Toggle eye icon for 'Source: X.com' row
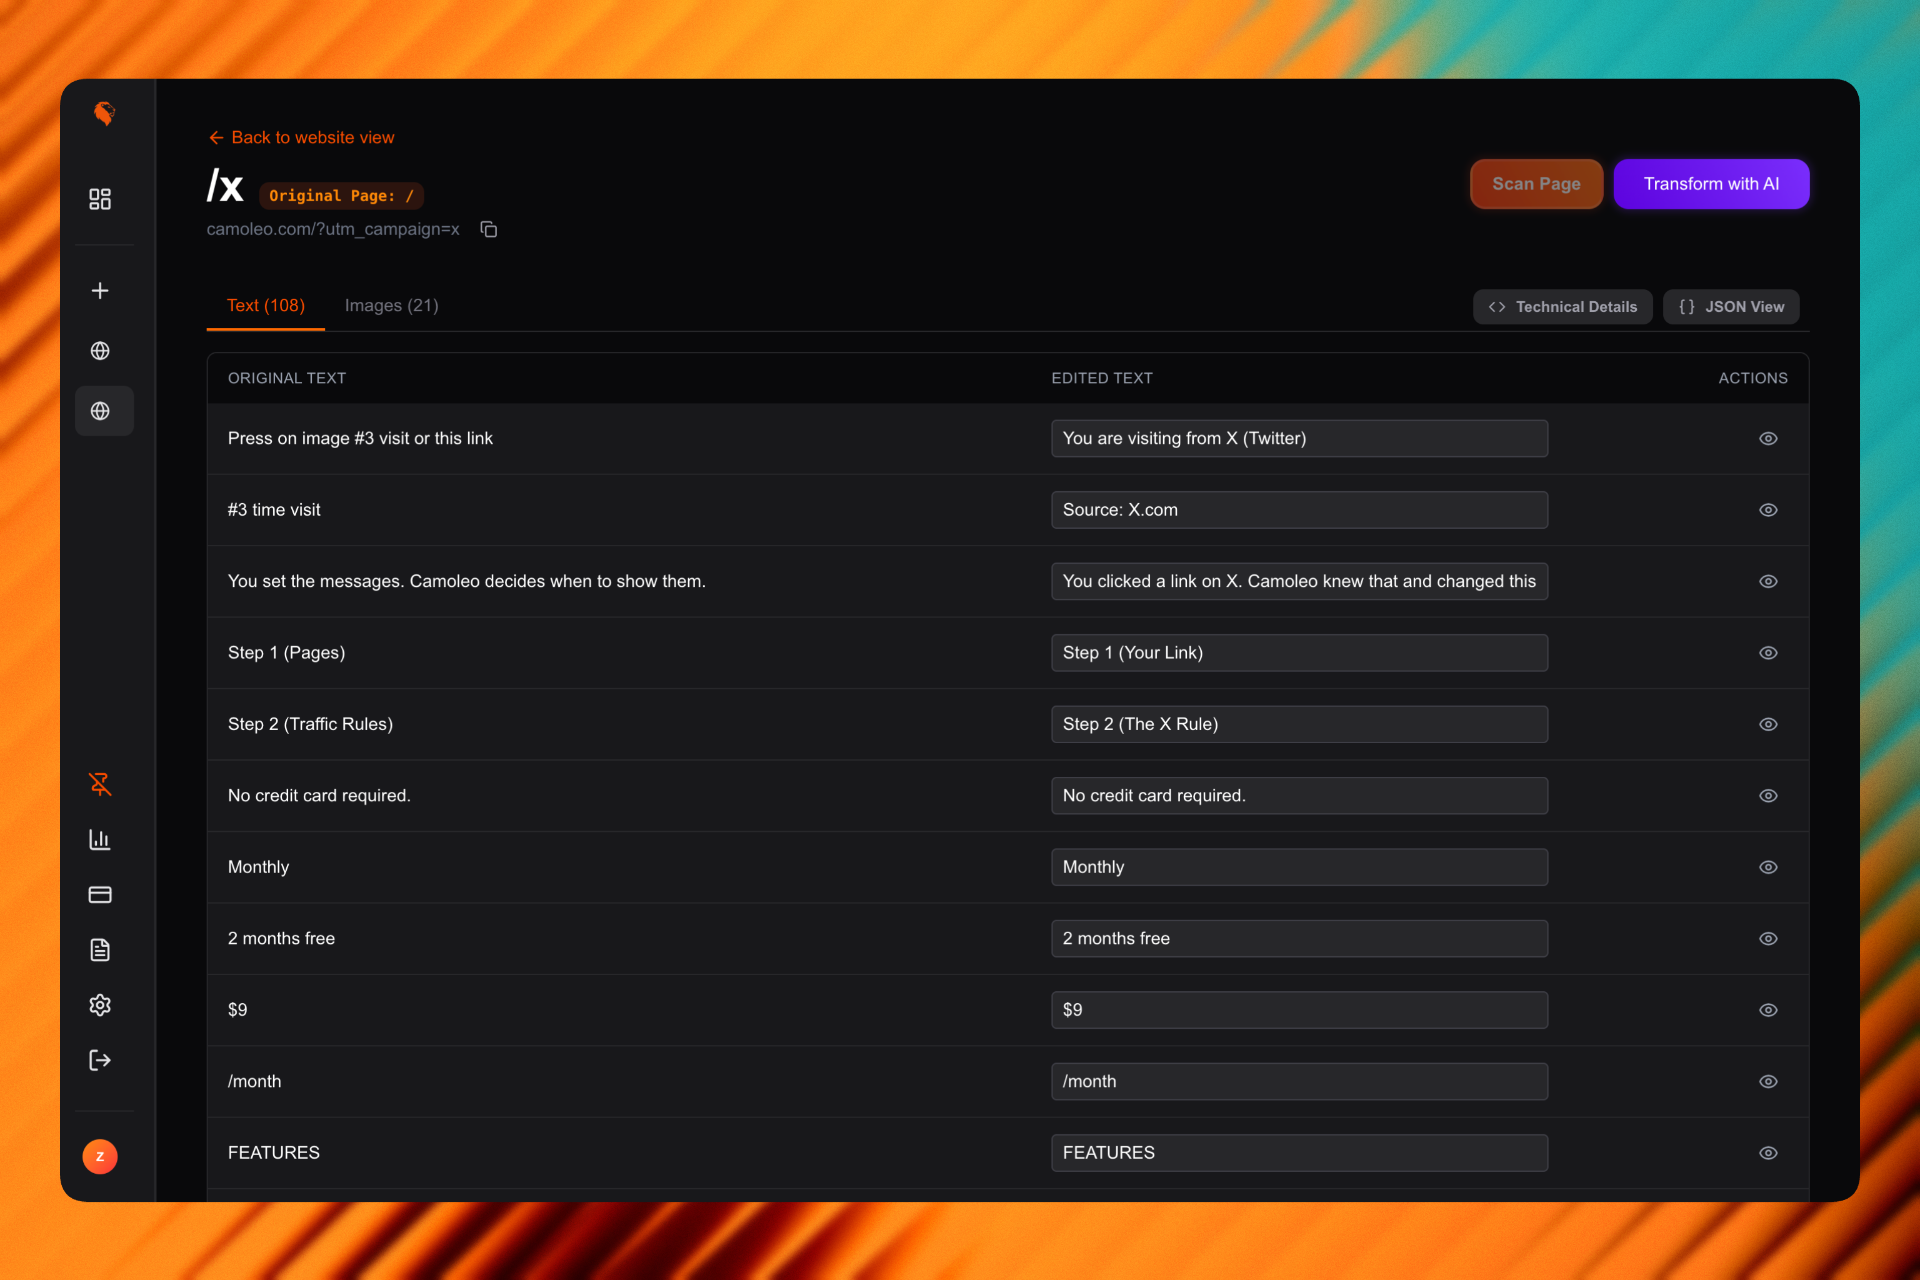This screenshot has height=1280, width=1920. pyautogui.click(x=1768, y=510)
